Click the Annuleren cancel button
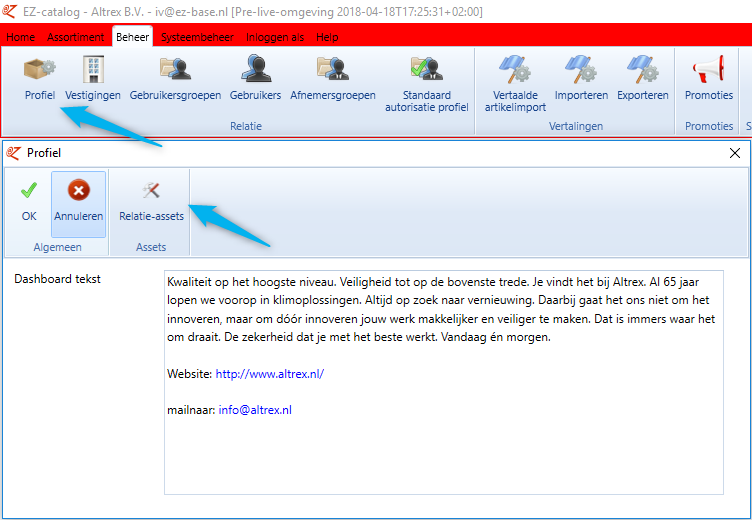The width and height of the screenshot is (752, 520). [79, 204]
